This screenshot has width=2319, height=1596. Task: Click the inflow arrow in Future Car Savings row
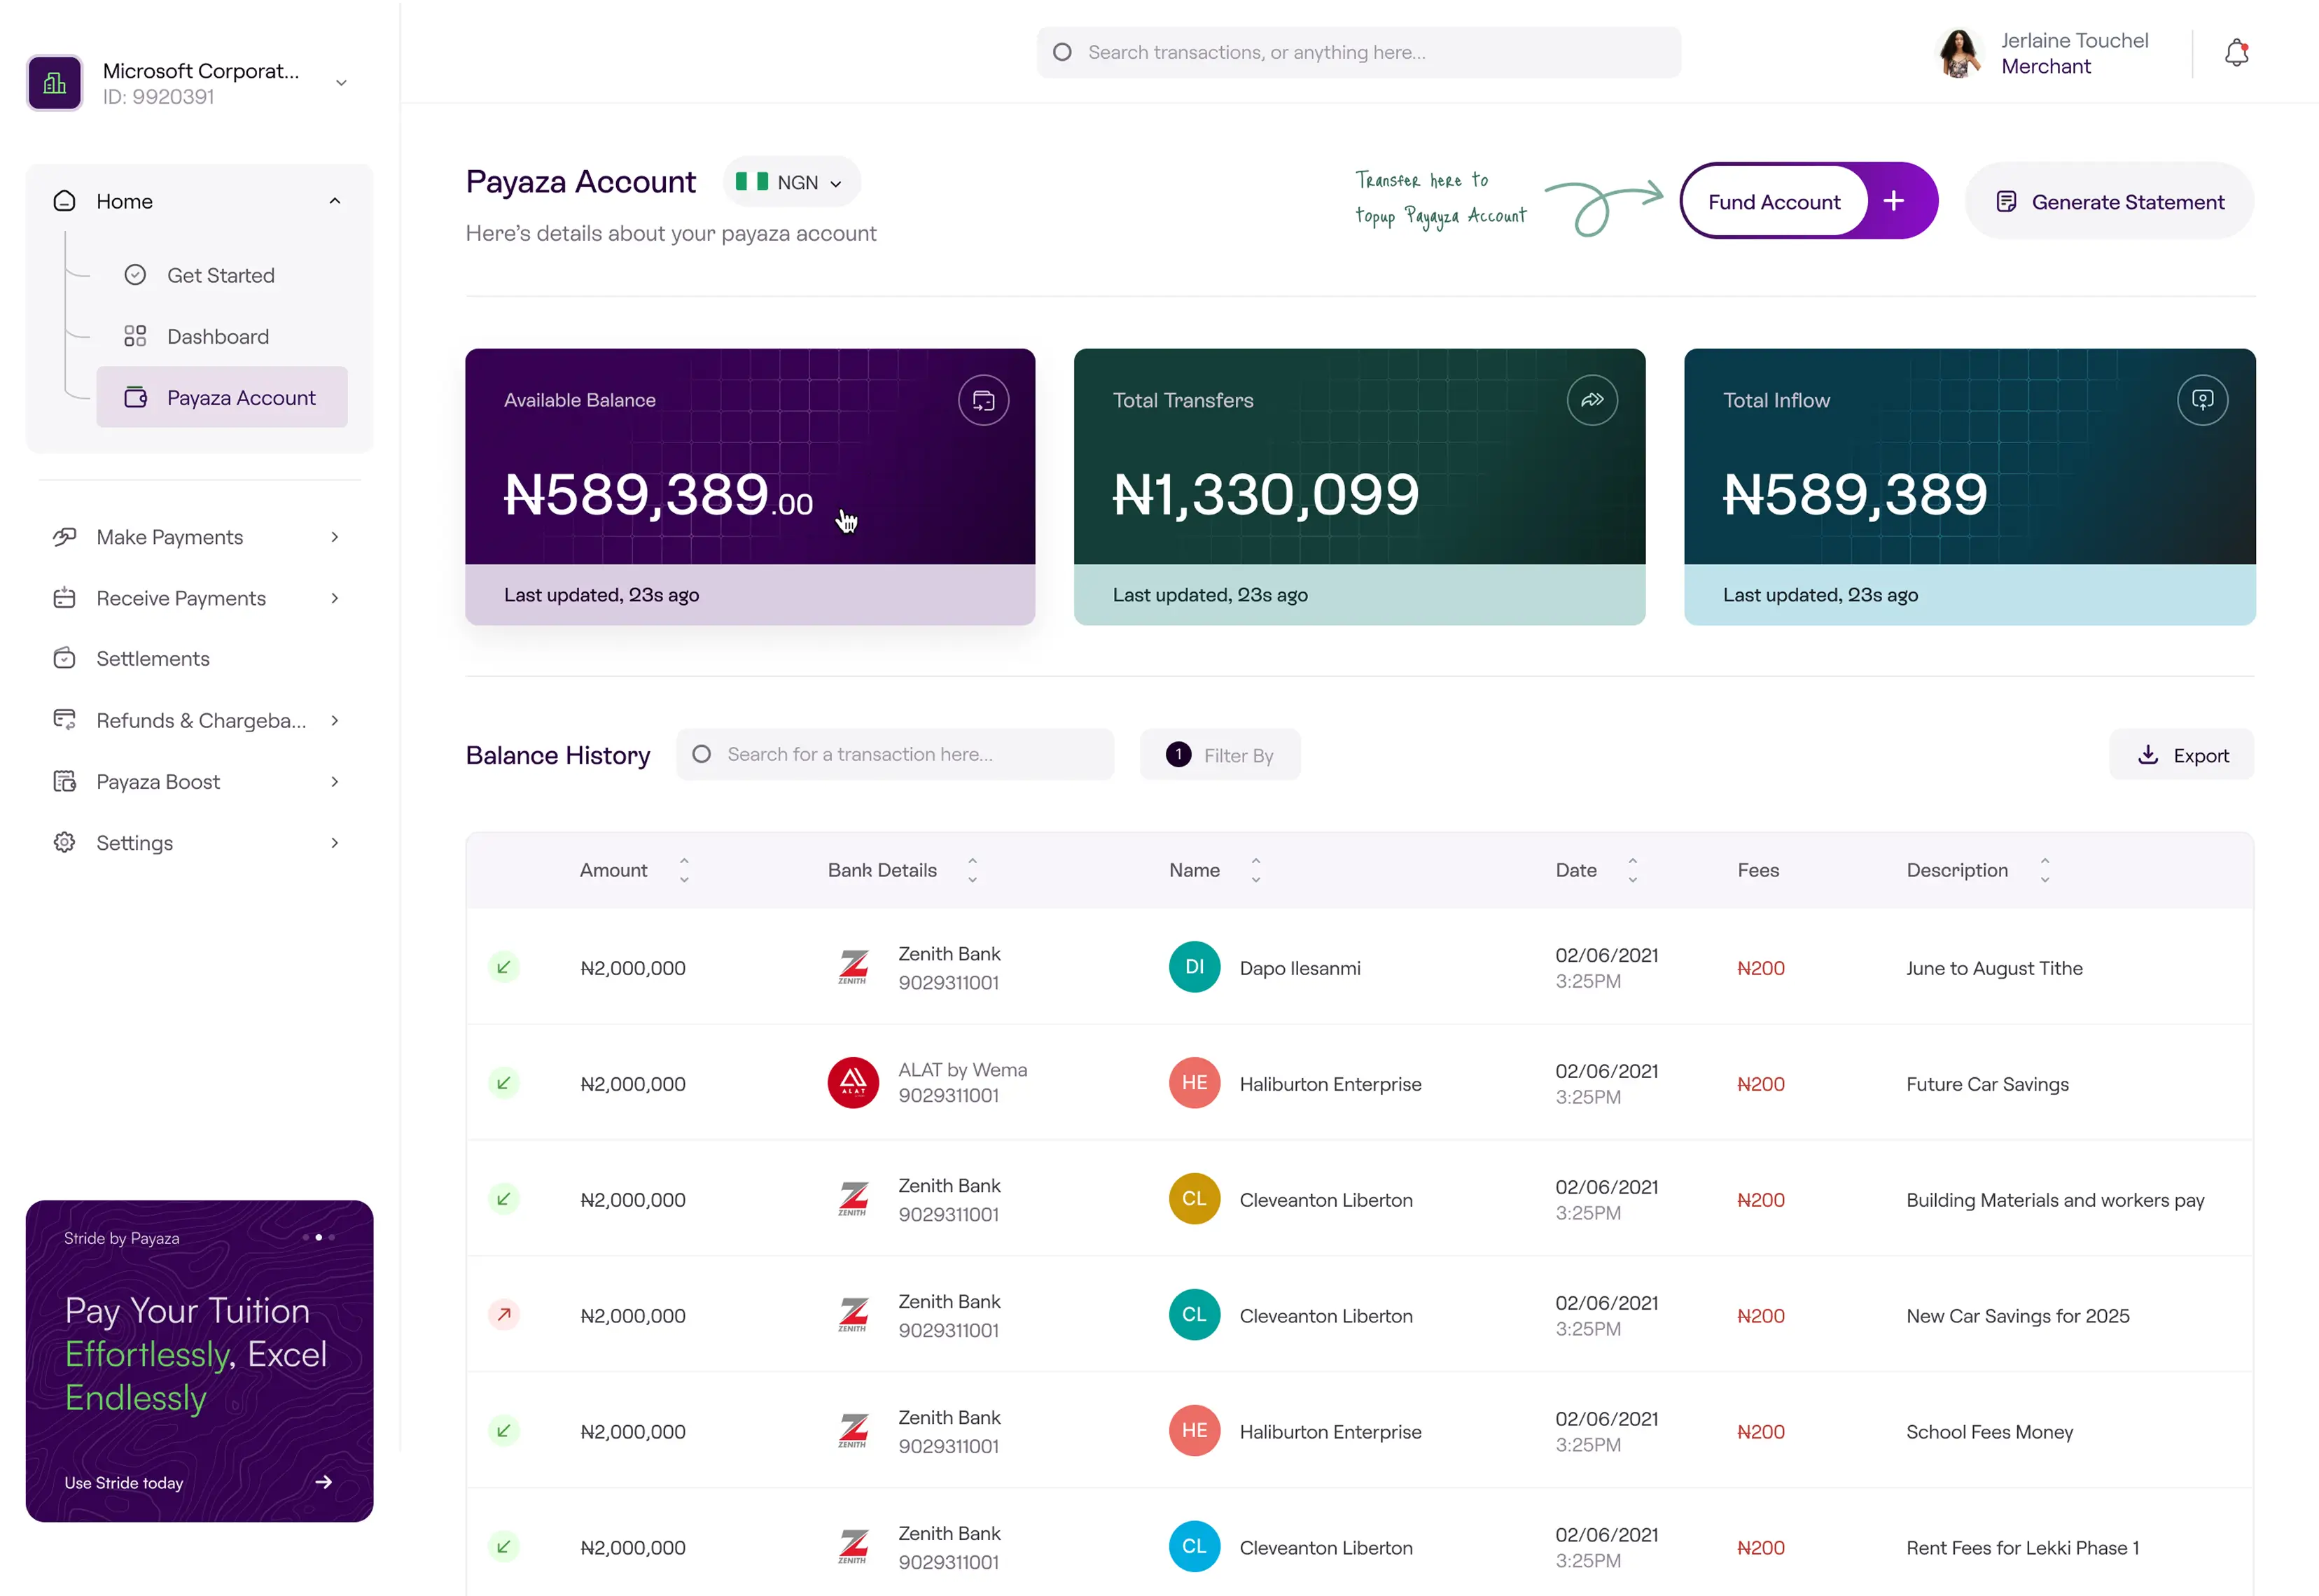(x=503, y=1083)
